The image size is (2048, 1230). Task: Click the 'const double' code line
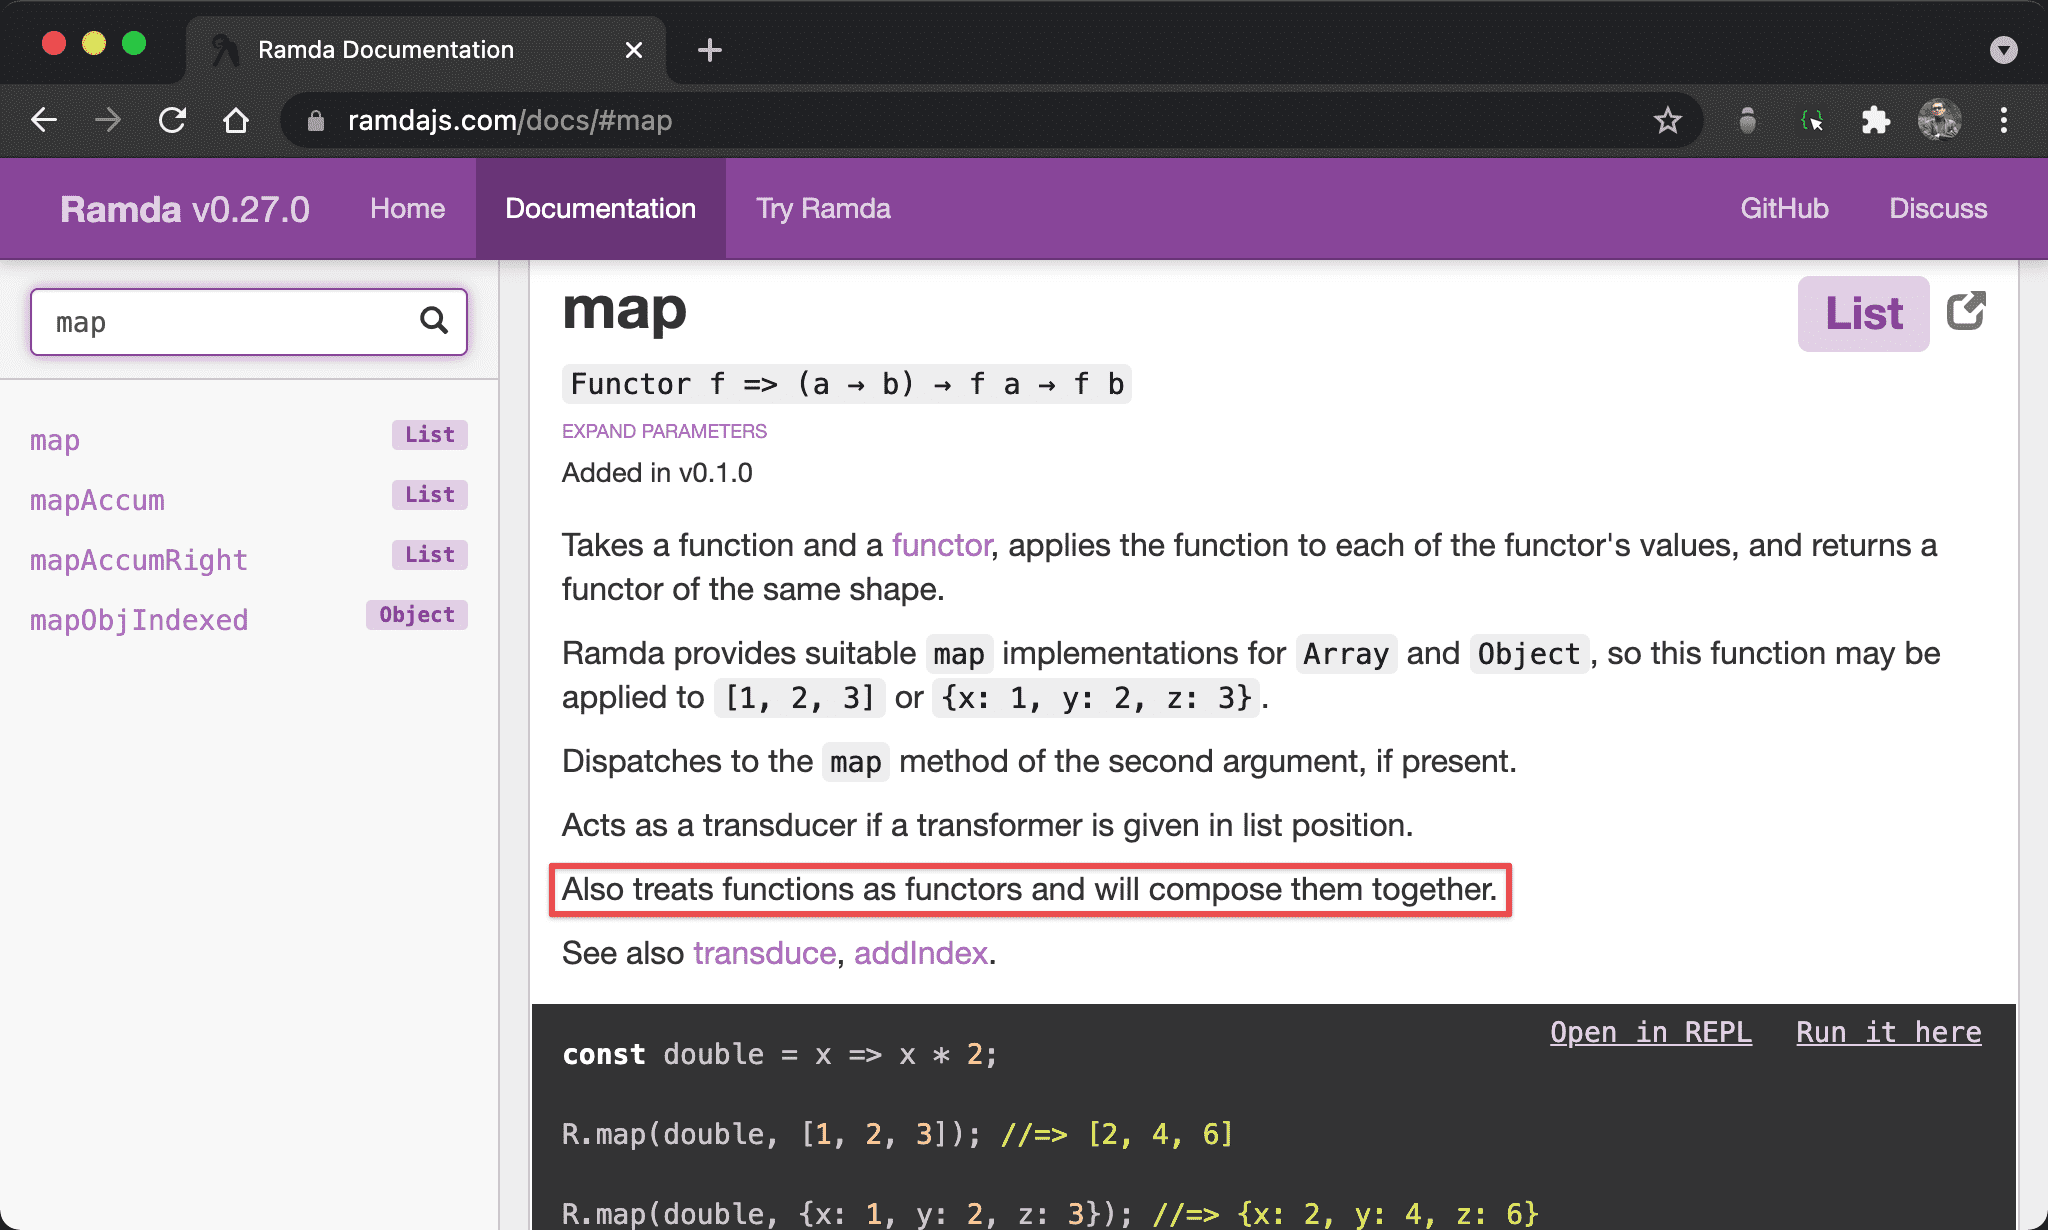pos(780,1054)
